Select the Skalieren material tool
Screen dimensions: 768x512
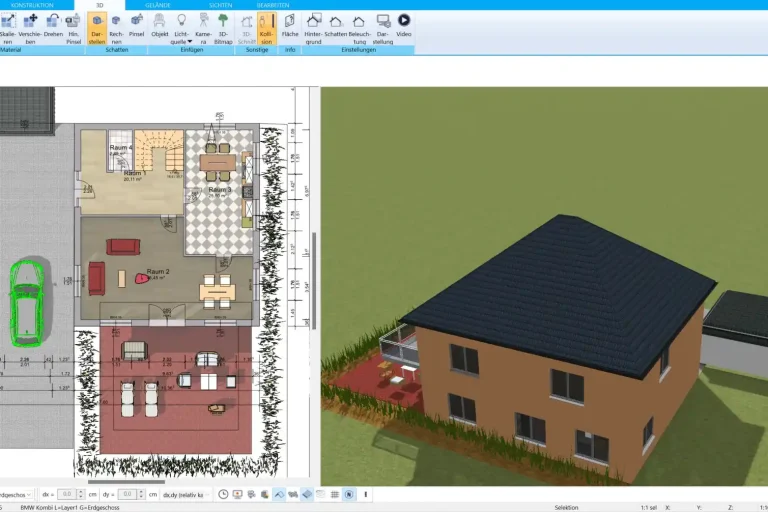(8, 28)
